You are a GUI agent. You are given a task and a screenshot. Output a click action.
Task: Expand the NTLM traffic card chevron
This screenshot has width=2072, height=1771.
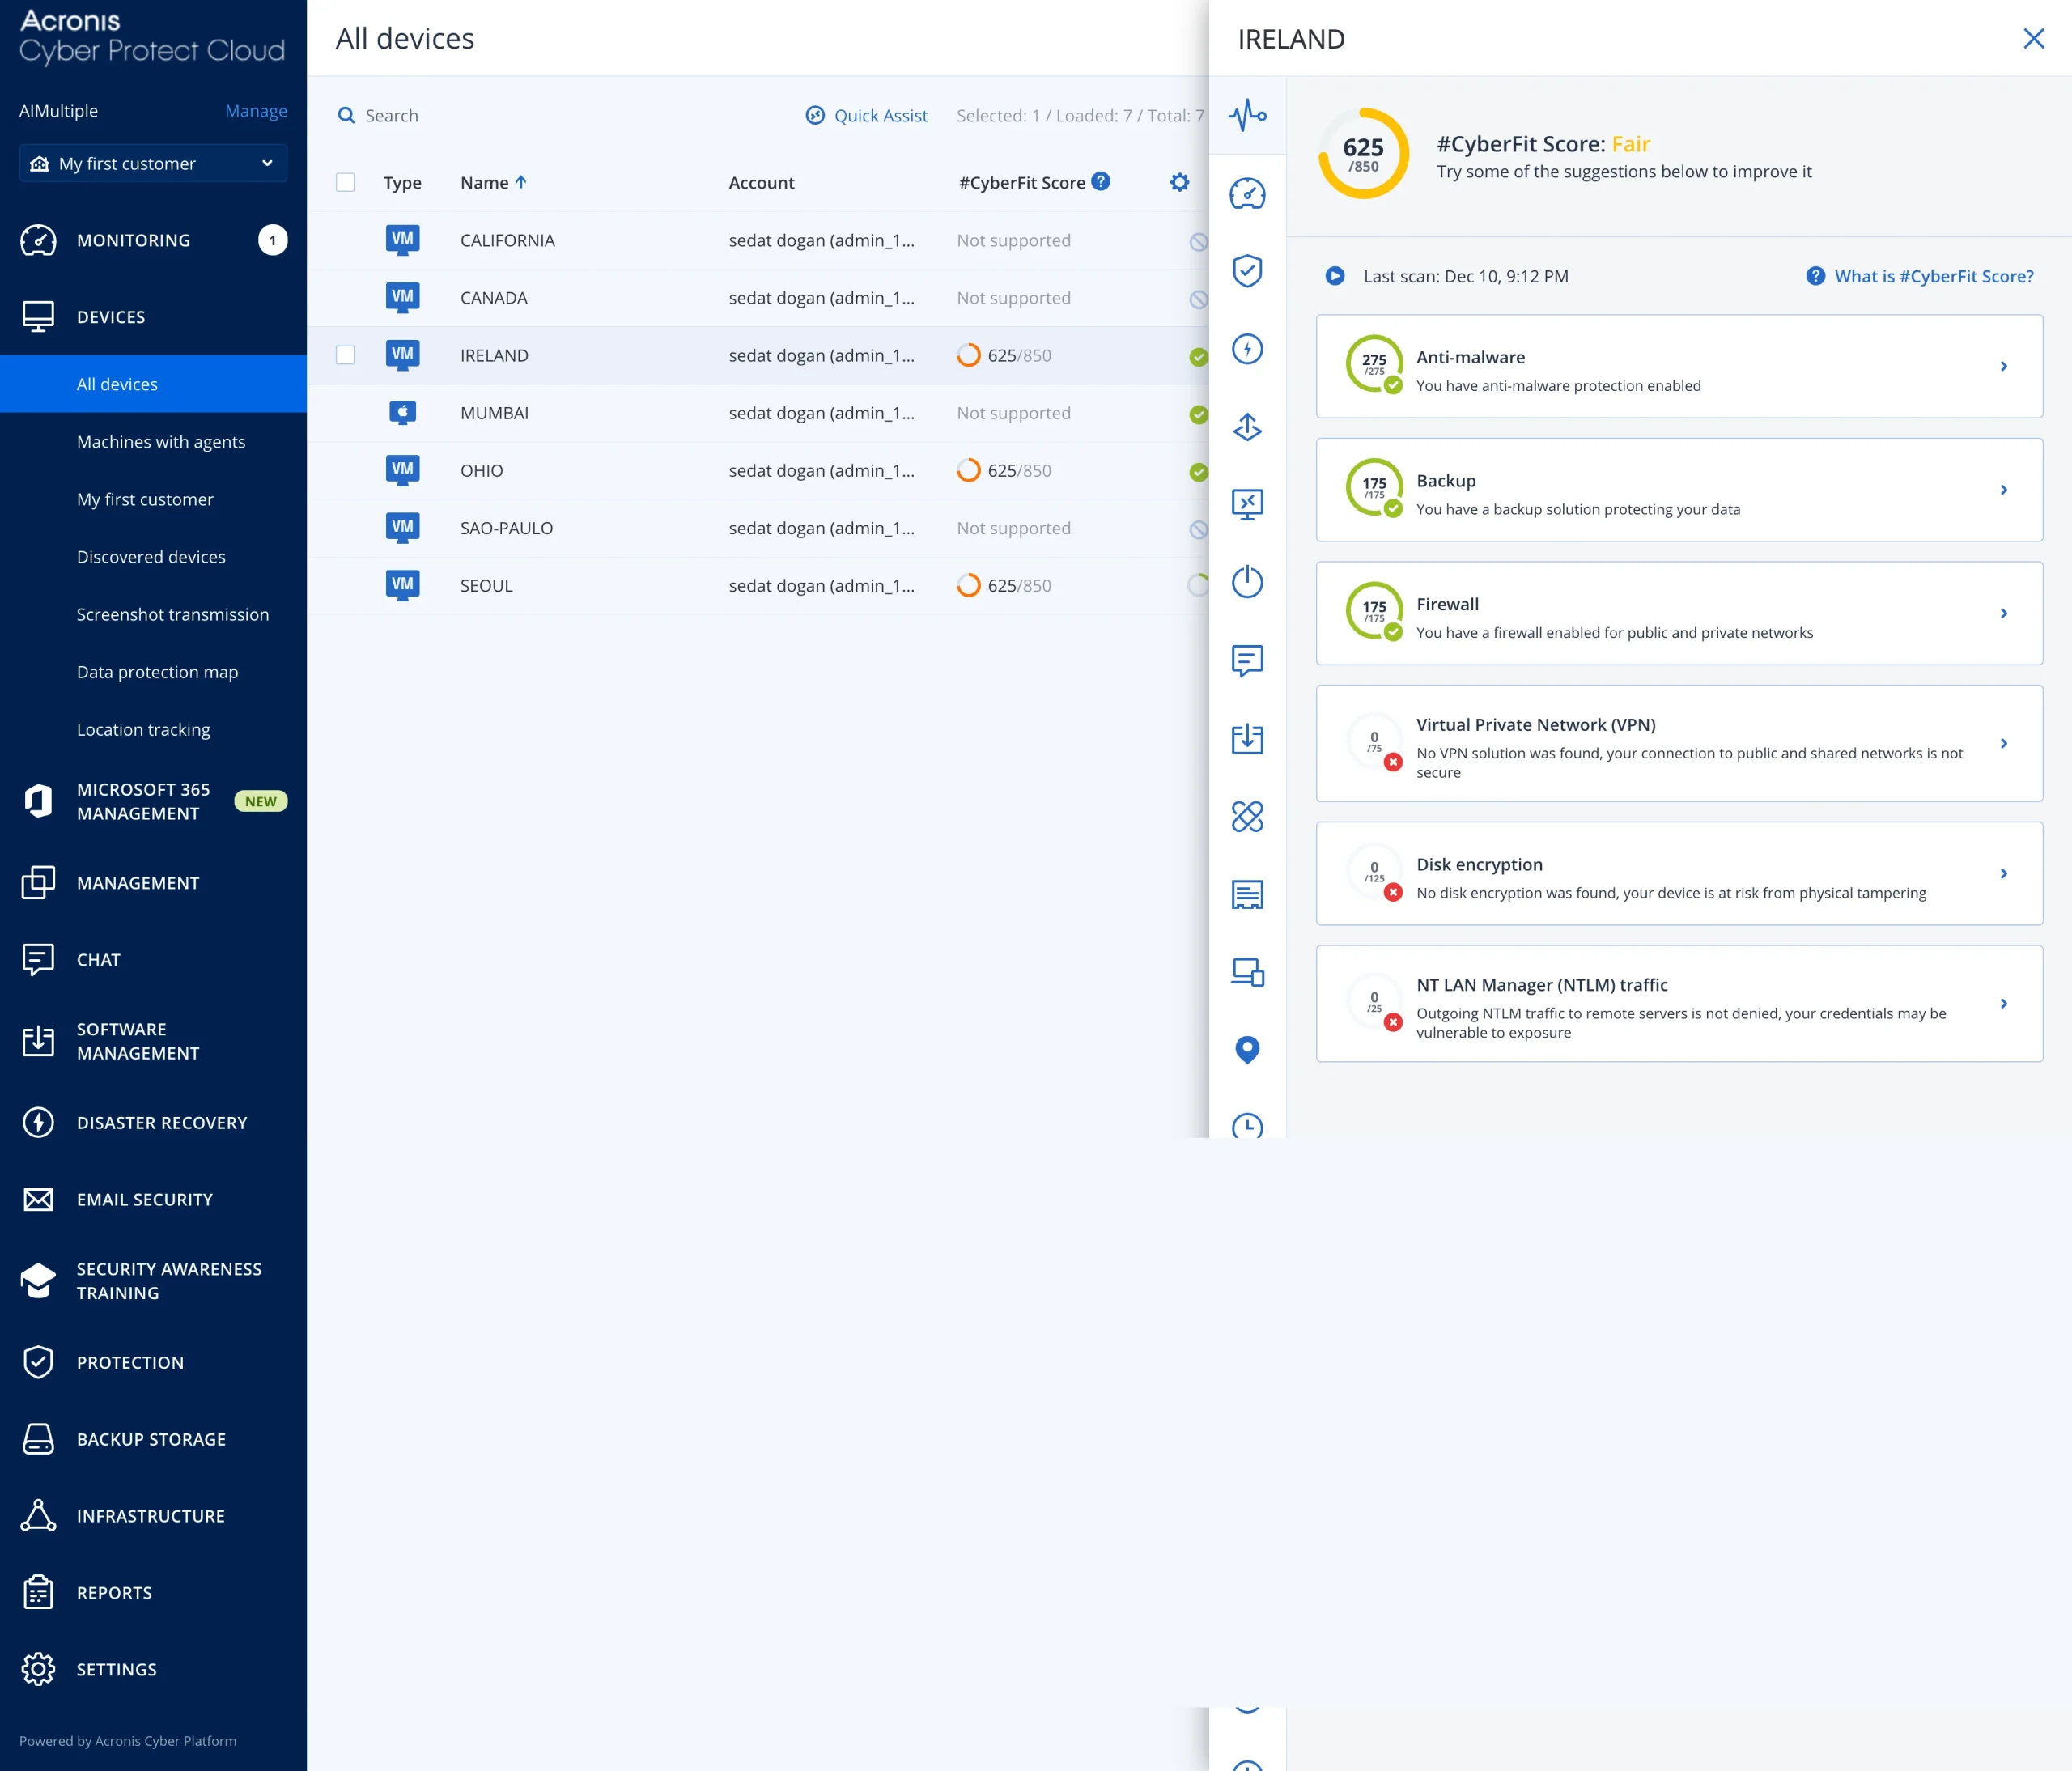(2003, 1003)
